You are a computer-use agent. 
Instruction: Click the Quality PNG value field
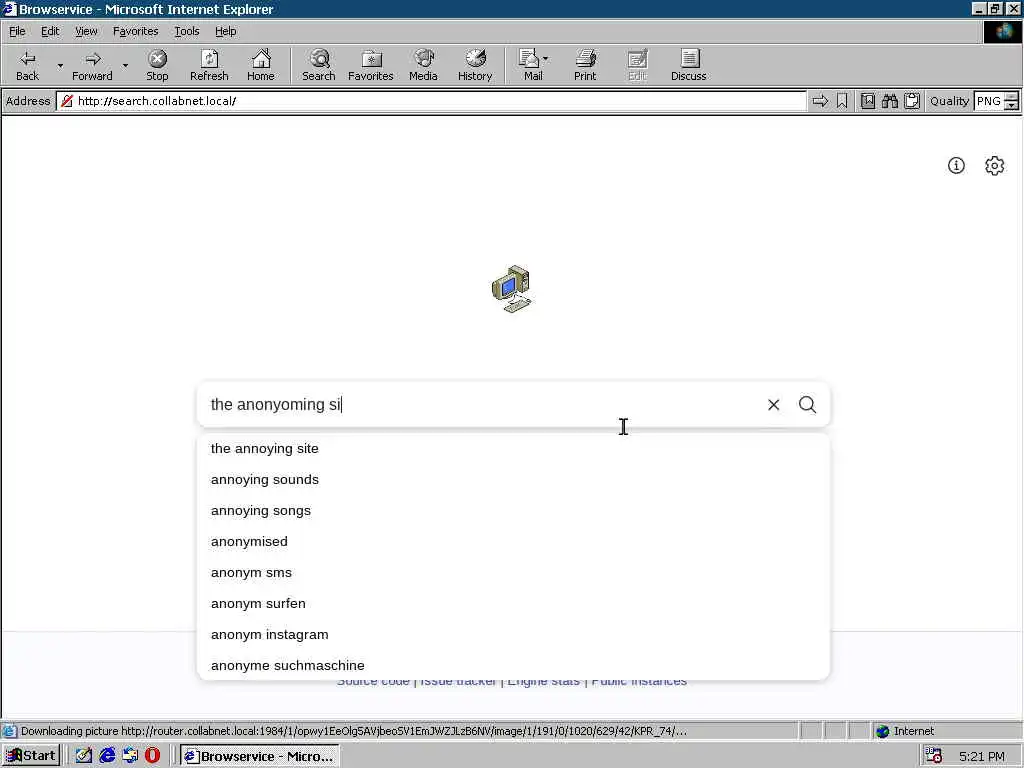click(989, 101)
